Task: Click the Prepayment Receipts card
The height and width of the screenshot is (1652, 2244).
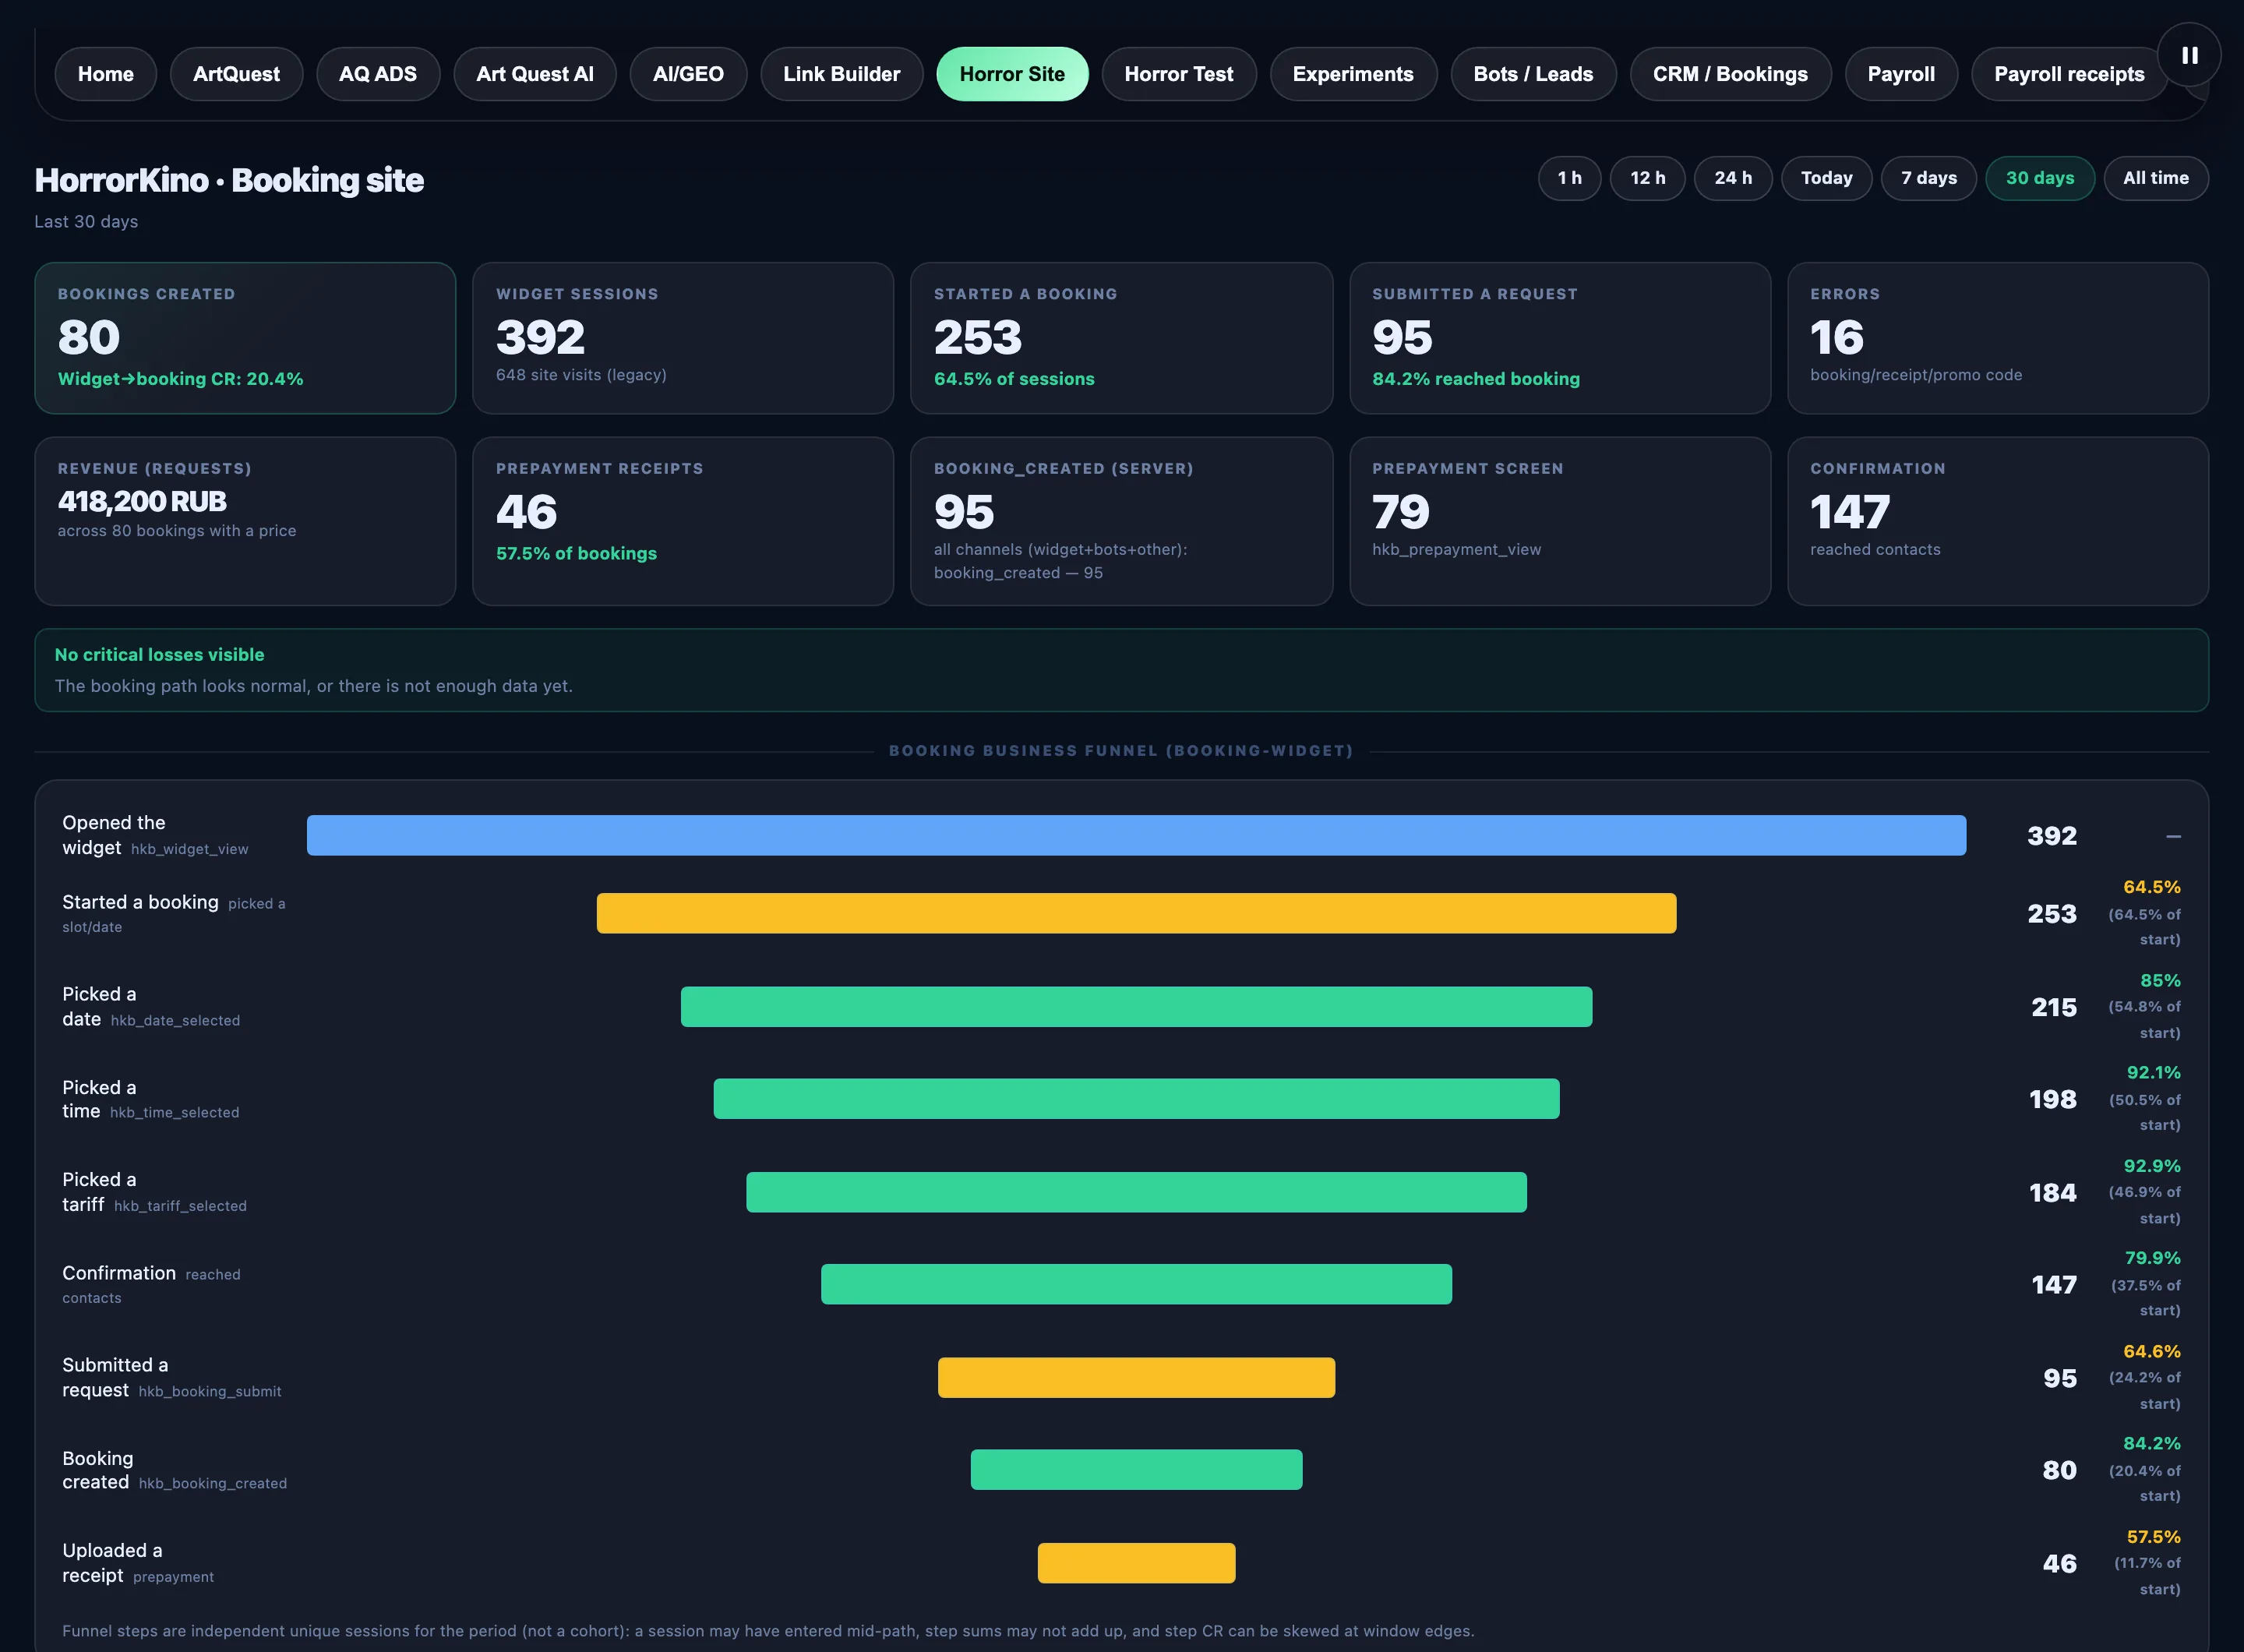Action: pos(683,521)
